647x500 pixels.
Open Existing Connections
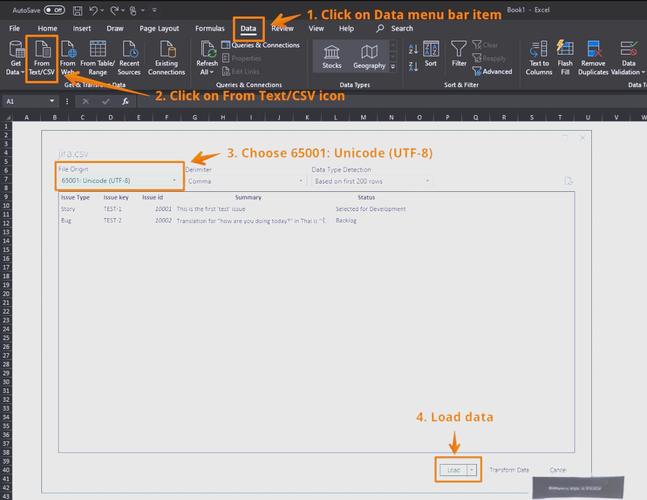tap(166, 58)
